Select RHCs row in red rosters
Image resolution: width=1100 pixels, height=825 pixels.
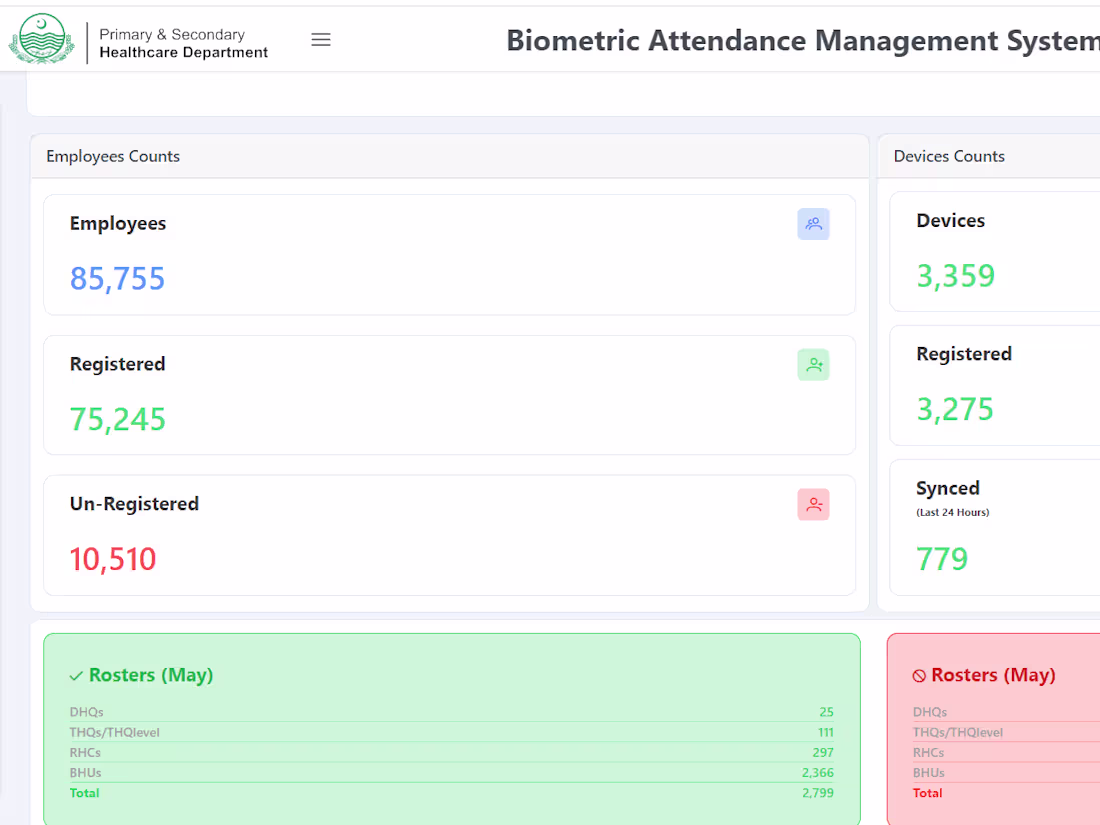click(1006, 753)
